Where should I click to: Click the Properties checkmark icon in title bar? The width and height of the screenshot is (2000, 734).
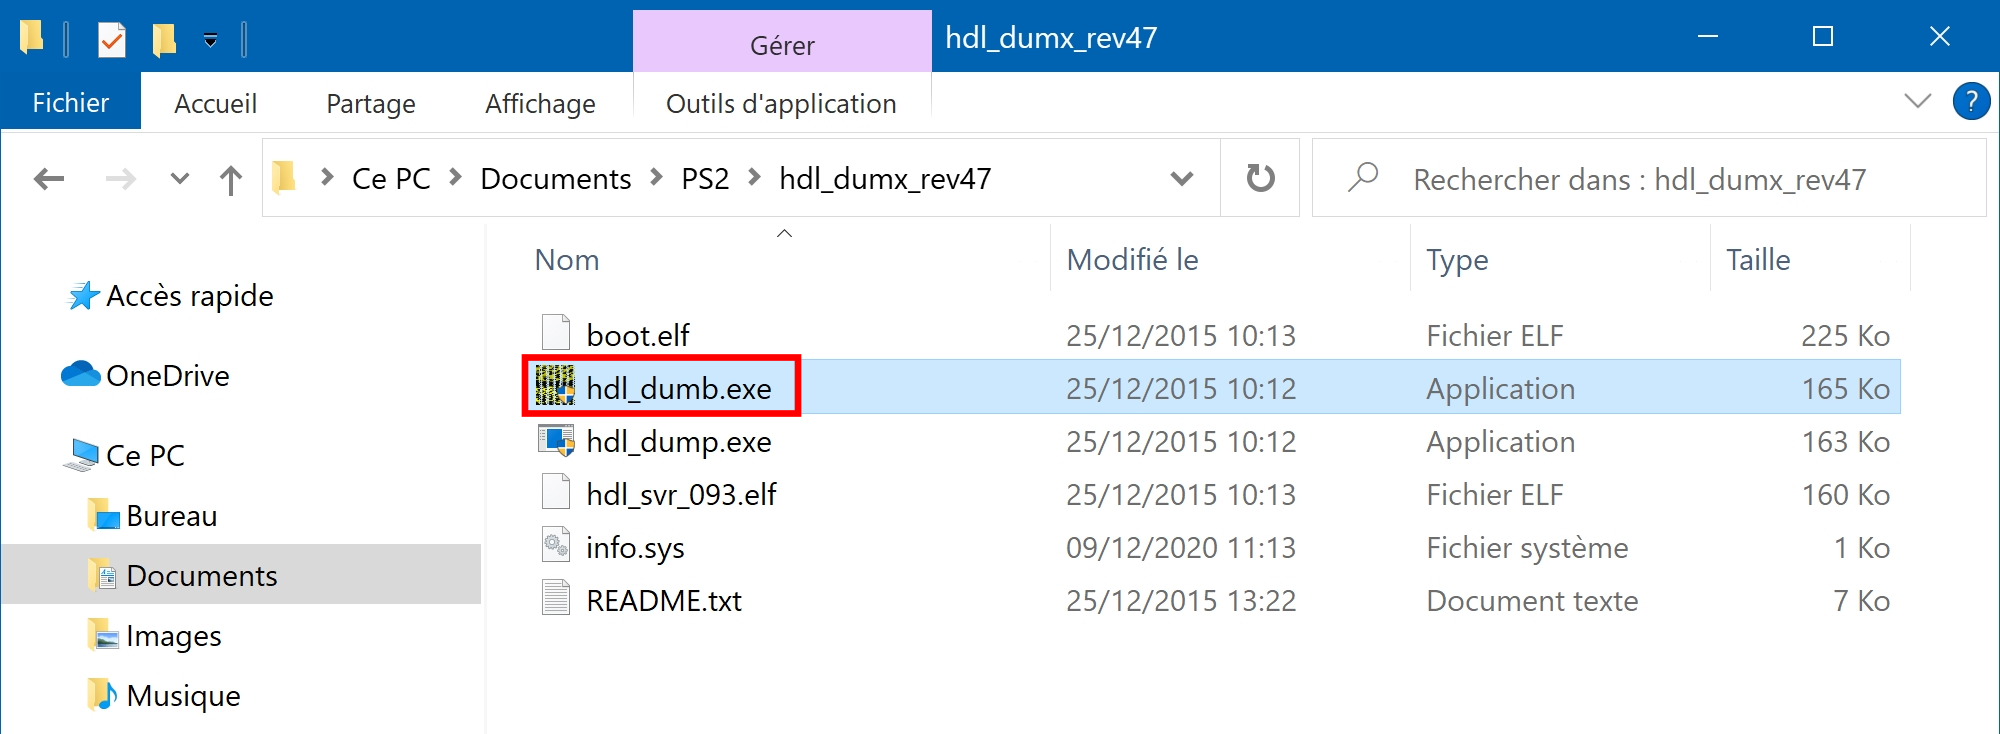111,40
